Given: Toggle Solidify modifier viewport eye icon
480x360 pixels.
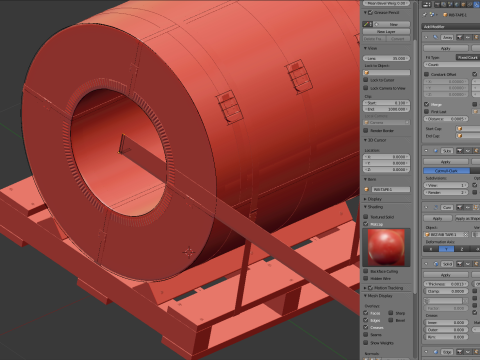Looking at the screenshot, I should pos(467,264).
